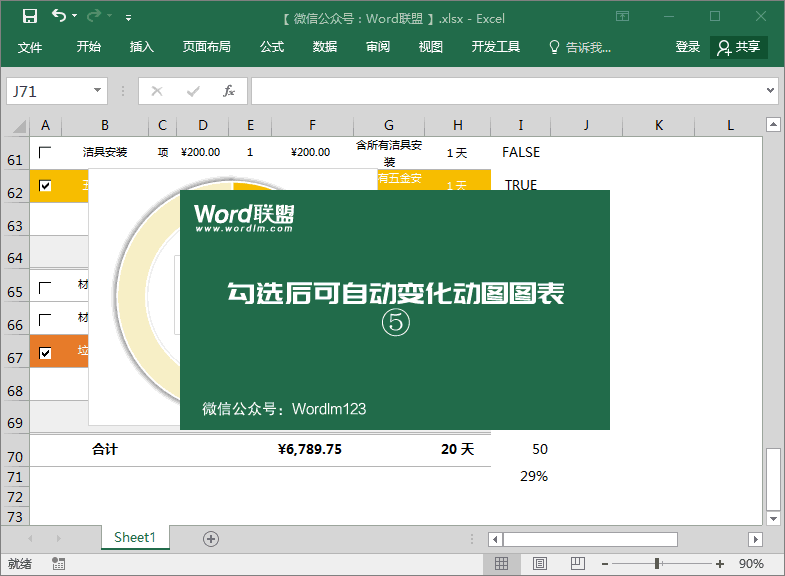The width and height of the screenshot is (785, 576).
Task: Zoom out with the minus button
Action: [605, 564]
